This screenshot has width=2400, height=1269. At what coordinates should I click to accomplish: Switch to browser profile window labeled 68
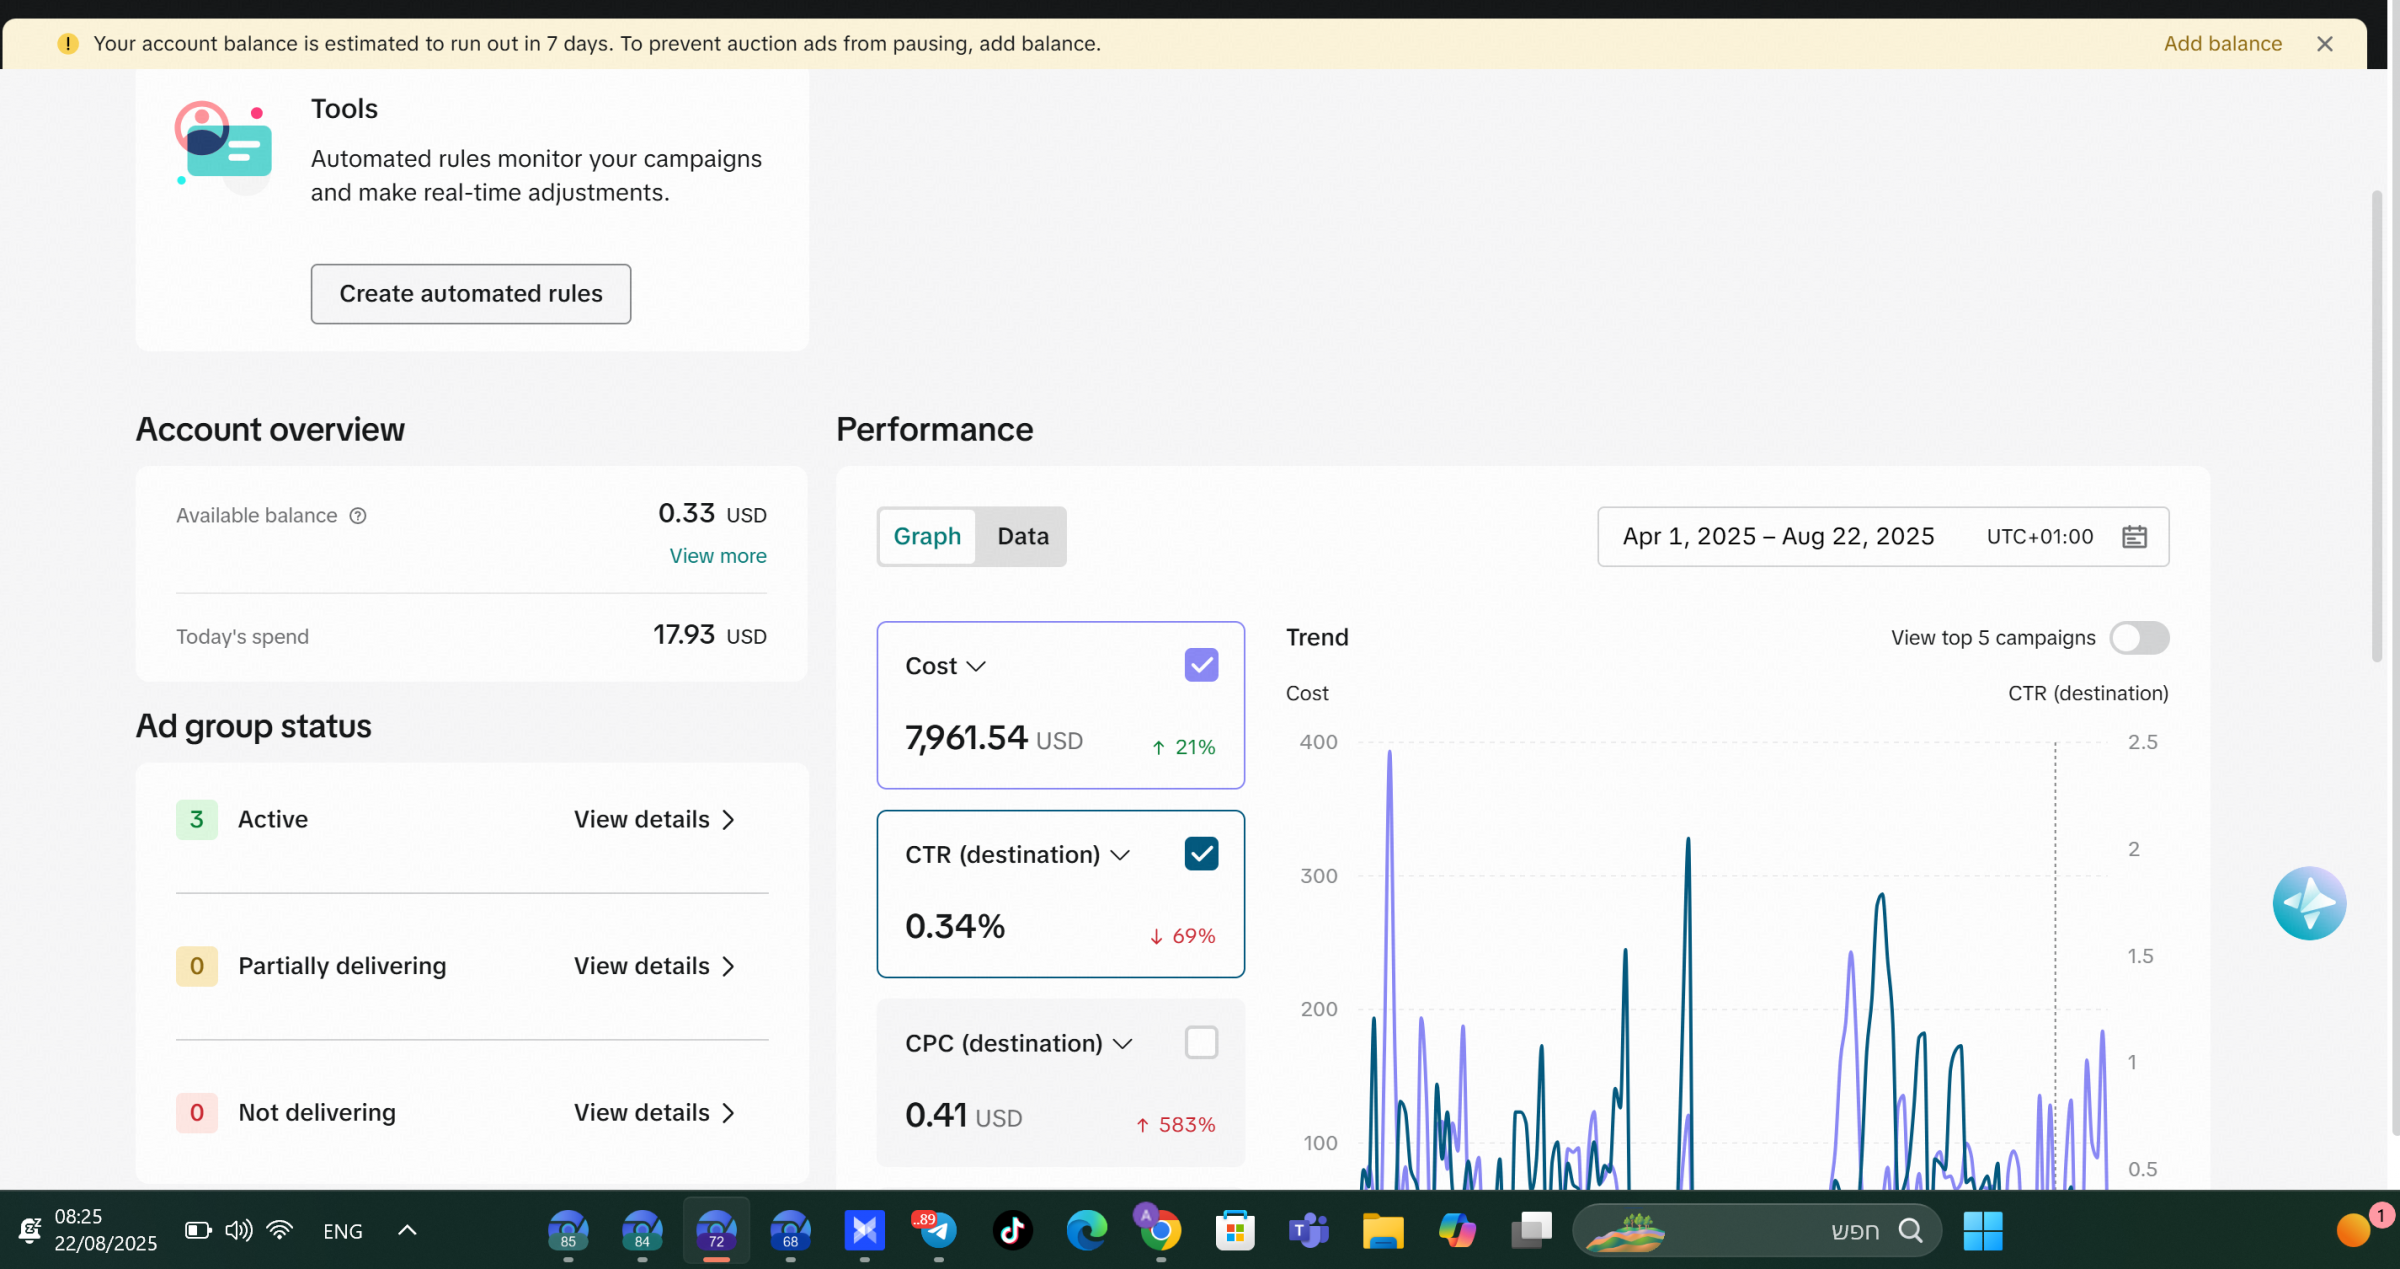tap(790, 1230)
